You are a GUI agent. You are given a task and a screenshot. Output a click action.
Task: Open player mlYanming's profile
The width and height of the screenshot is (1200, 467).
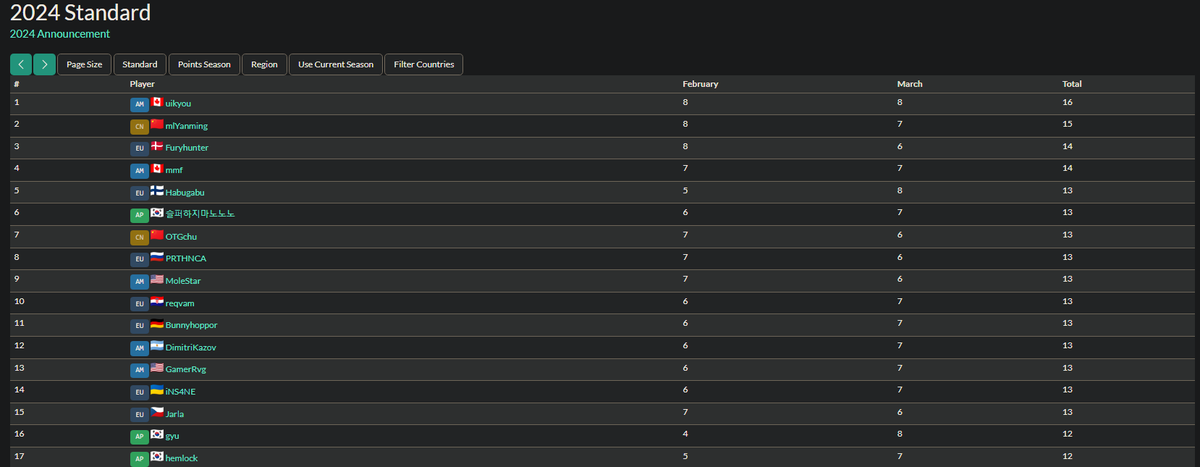[x=186, y=126]
